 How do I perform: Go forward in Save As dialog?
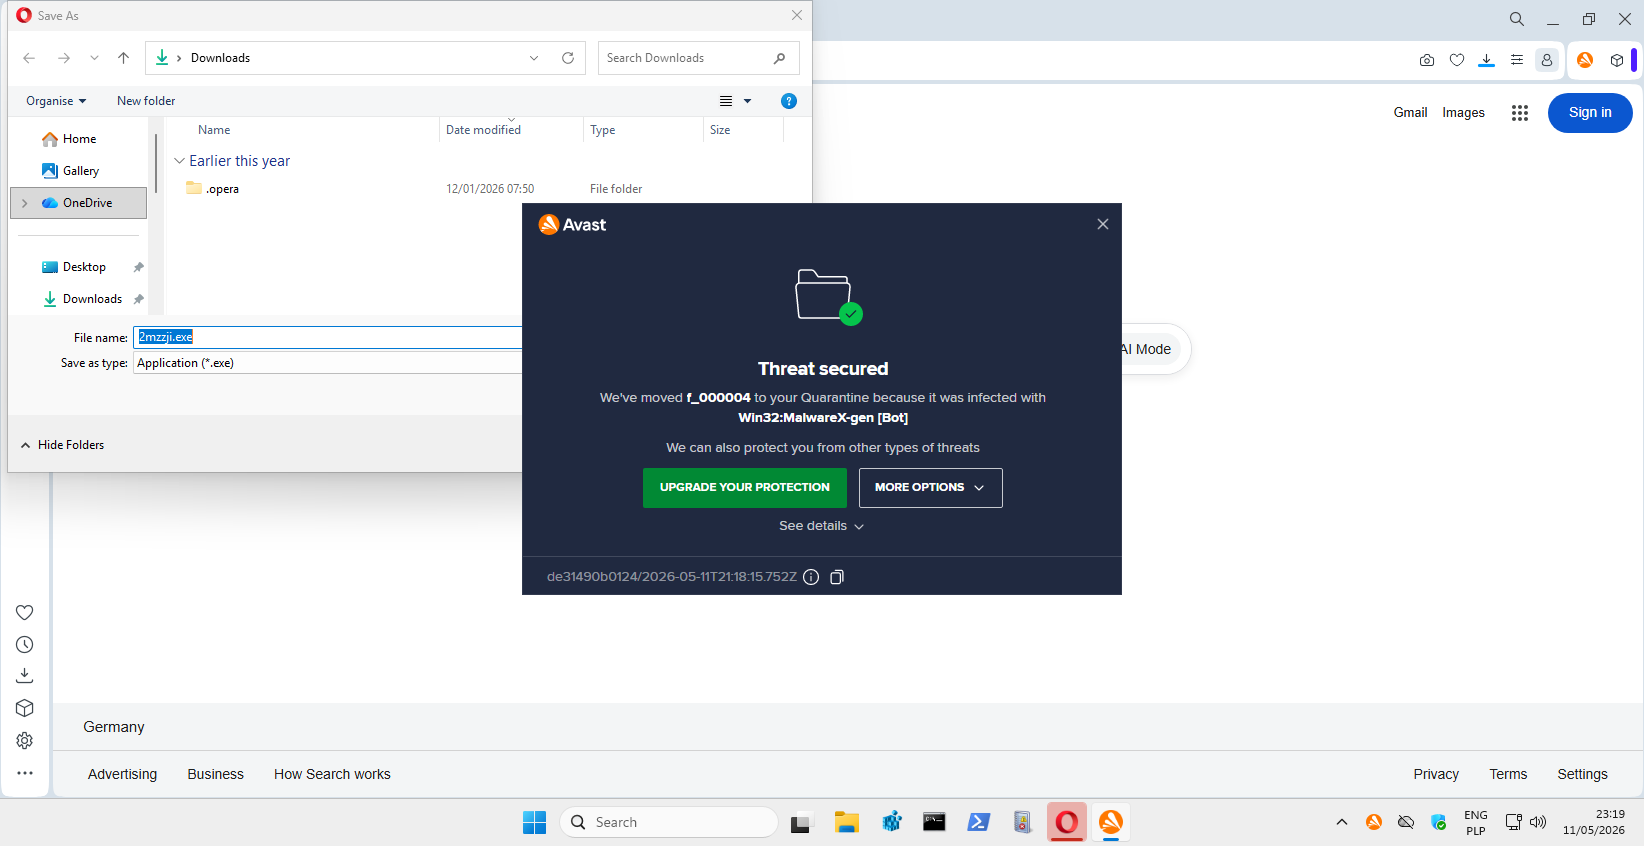click(x=63, y=58)
